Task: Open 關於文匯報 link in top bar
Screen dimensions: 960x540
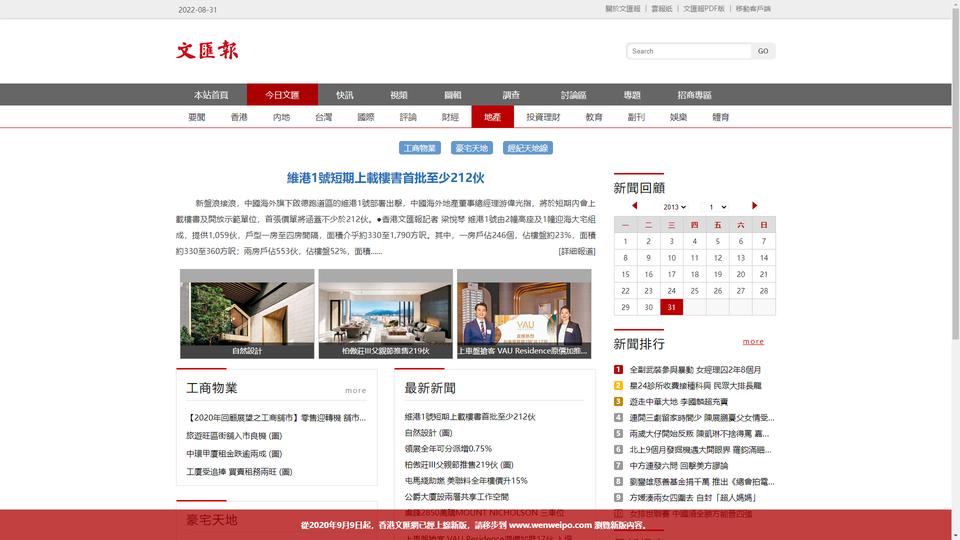Action: (623, 9)
